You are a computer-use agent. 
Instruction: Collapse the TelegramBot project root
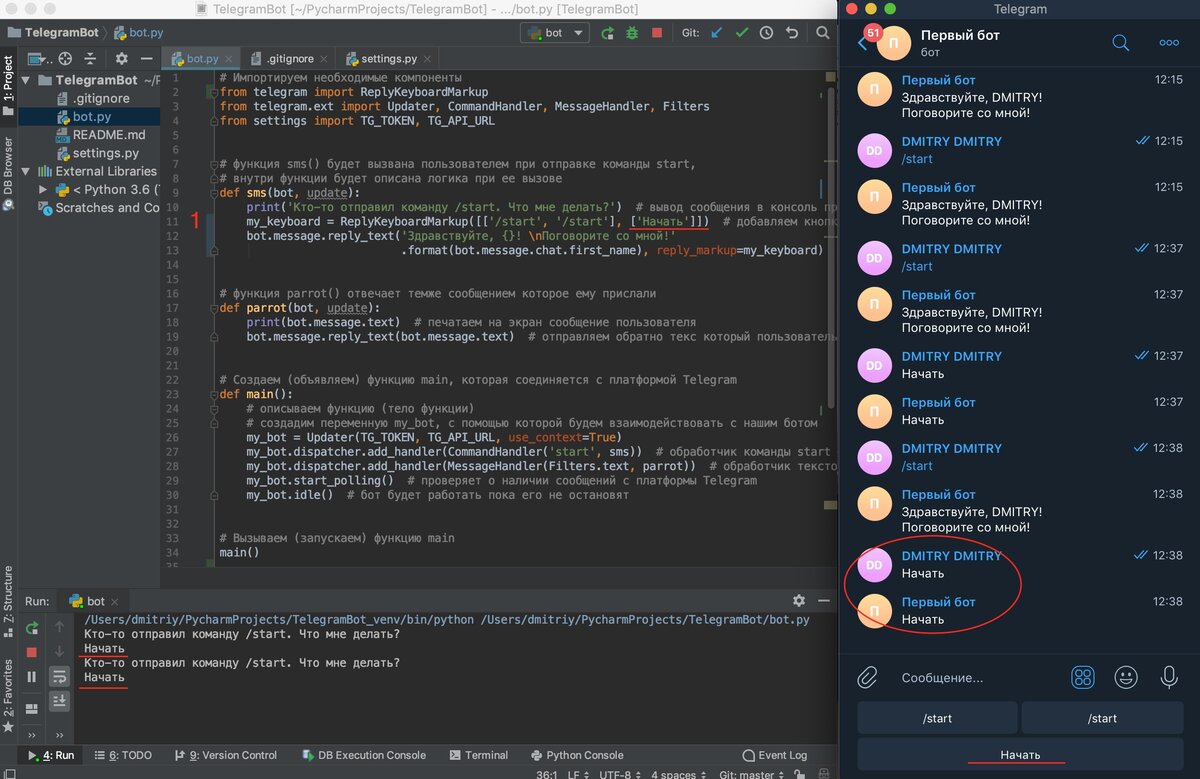point(26,80)
